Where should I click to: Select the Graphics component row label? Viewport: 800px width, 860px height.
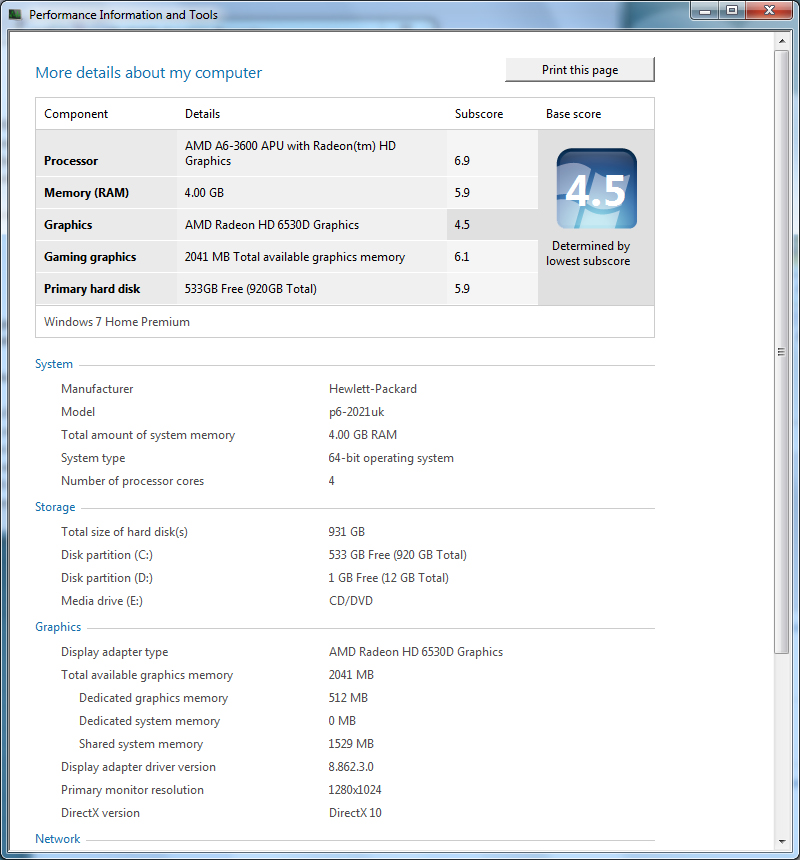point(68,224)
